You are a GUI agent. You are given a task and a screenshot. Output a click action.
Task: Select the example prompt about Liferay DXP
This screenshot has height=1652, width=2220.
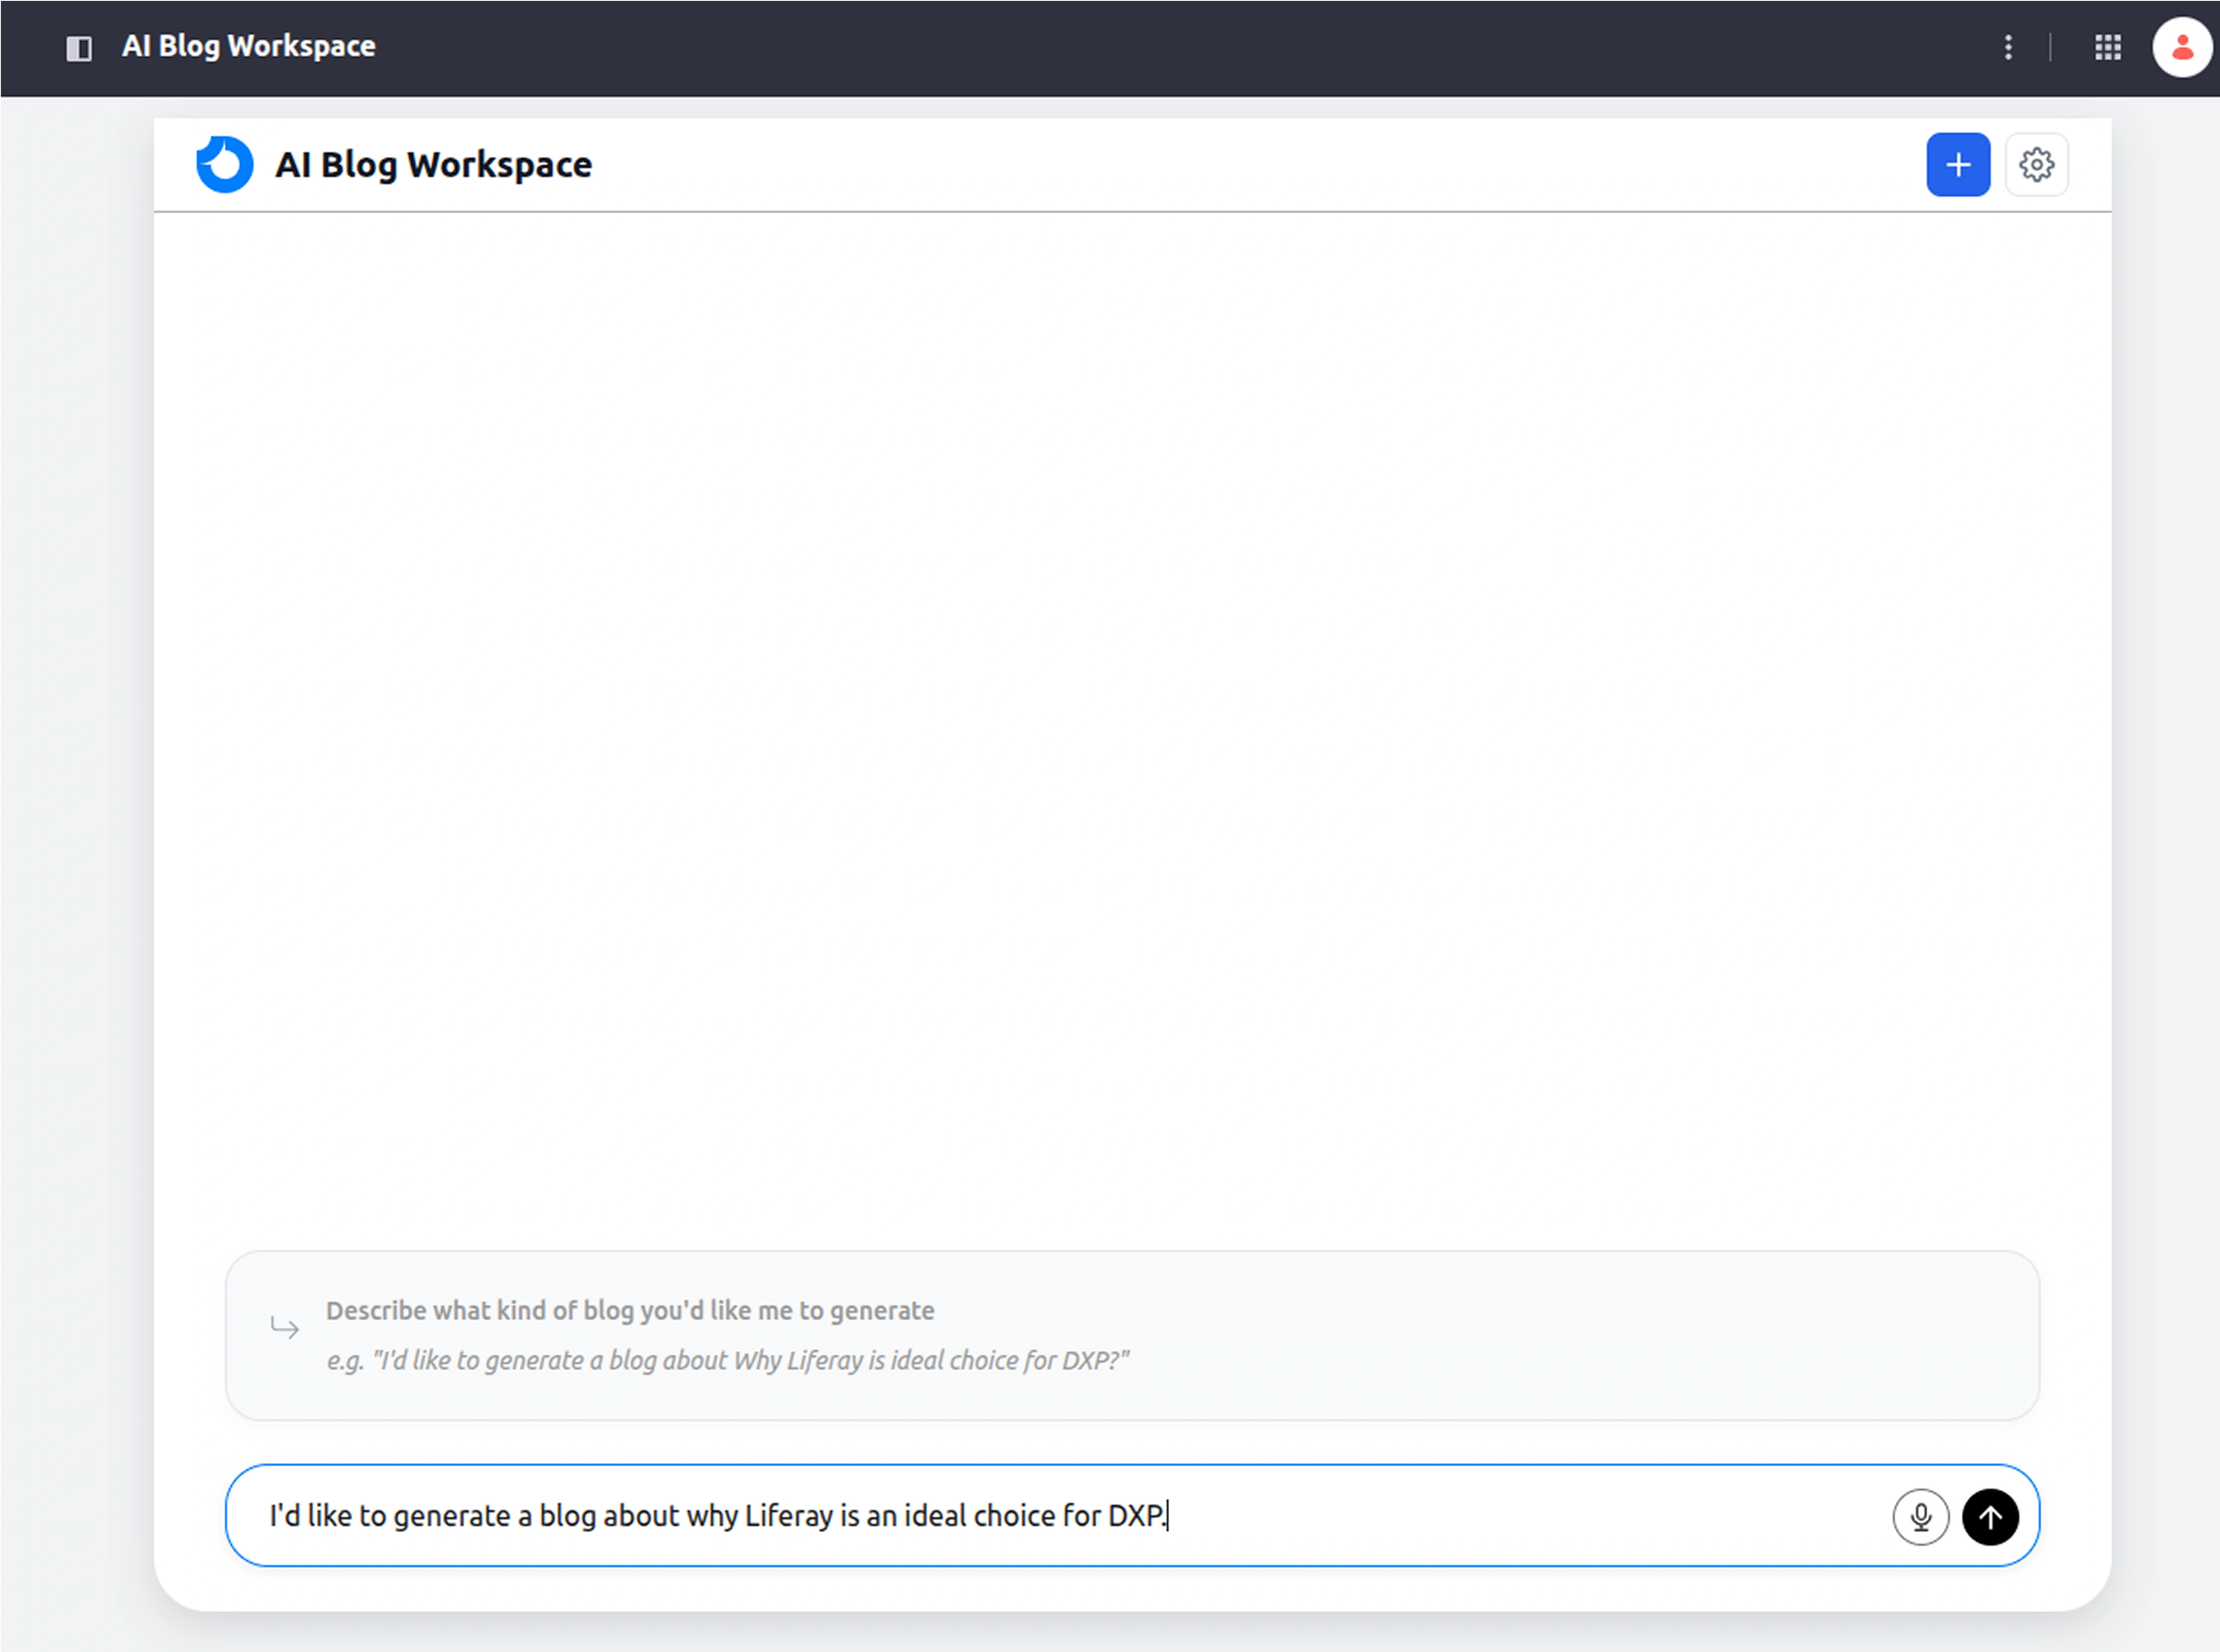tap(727, 1360)
